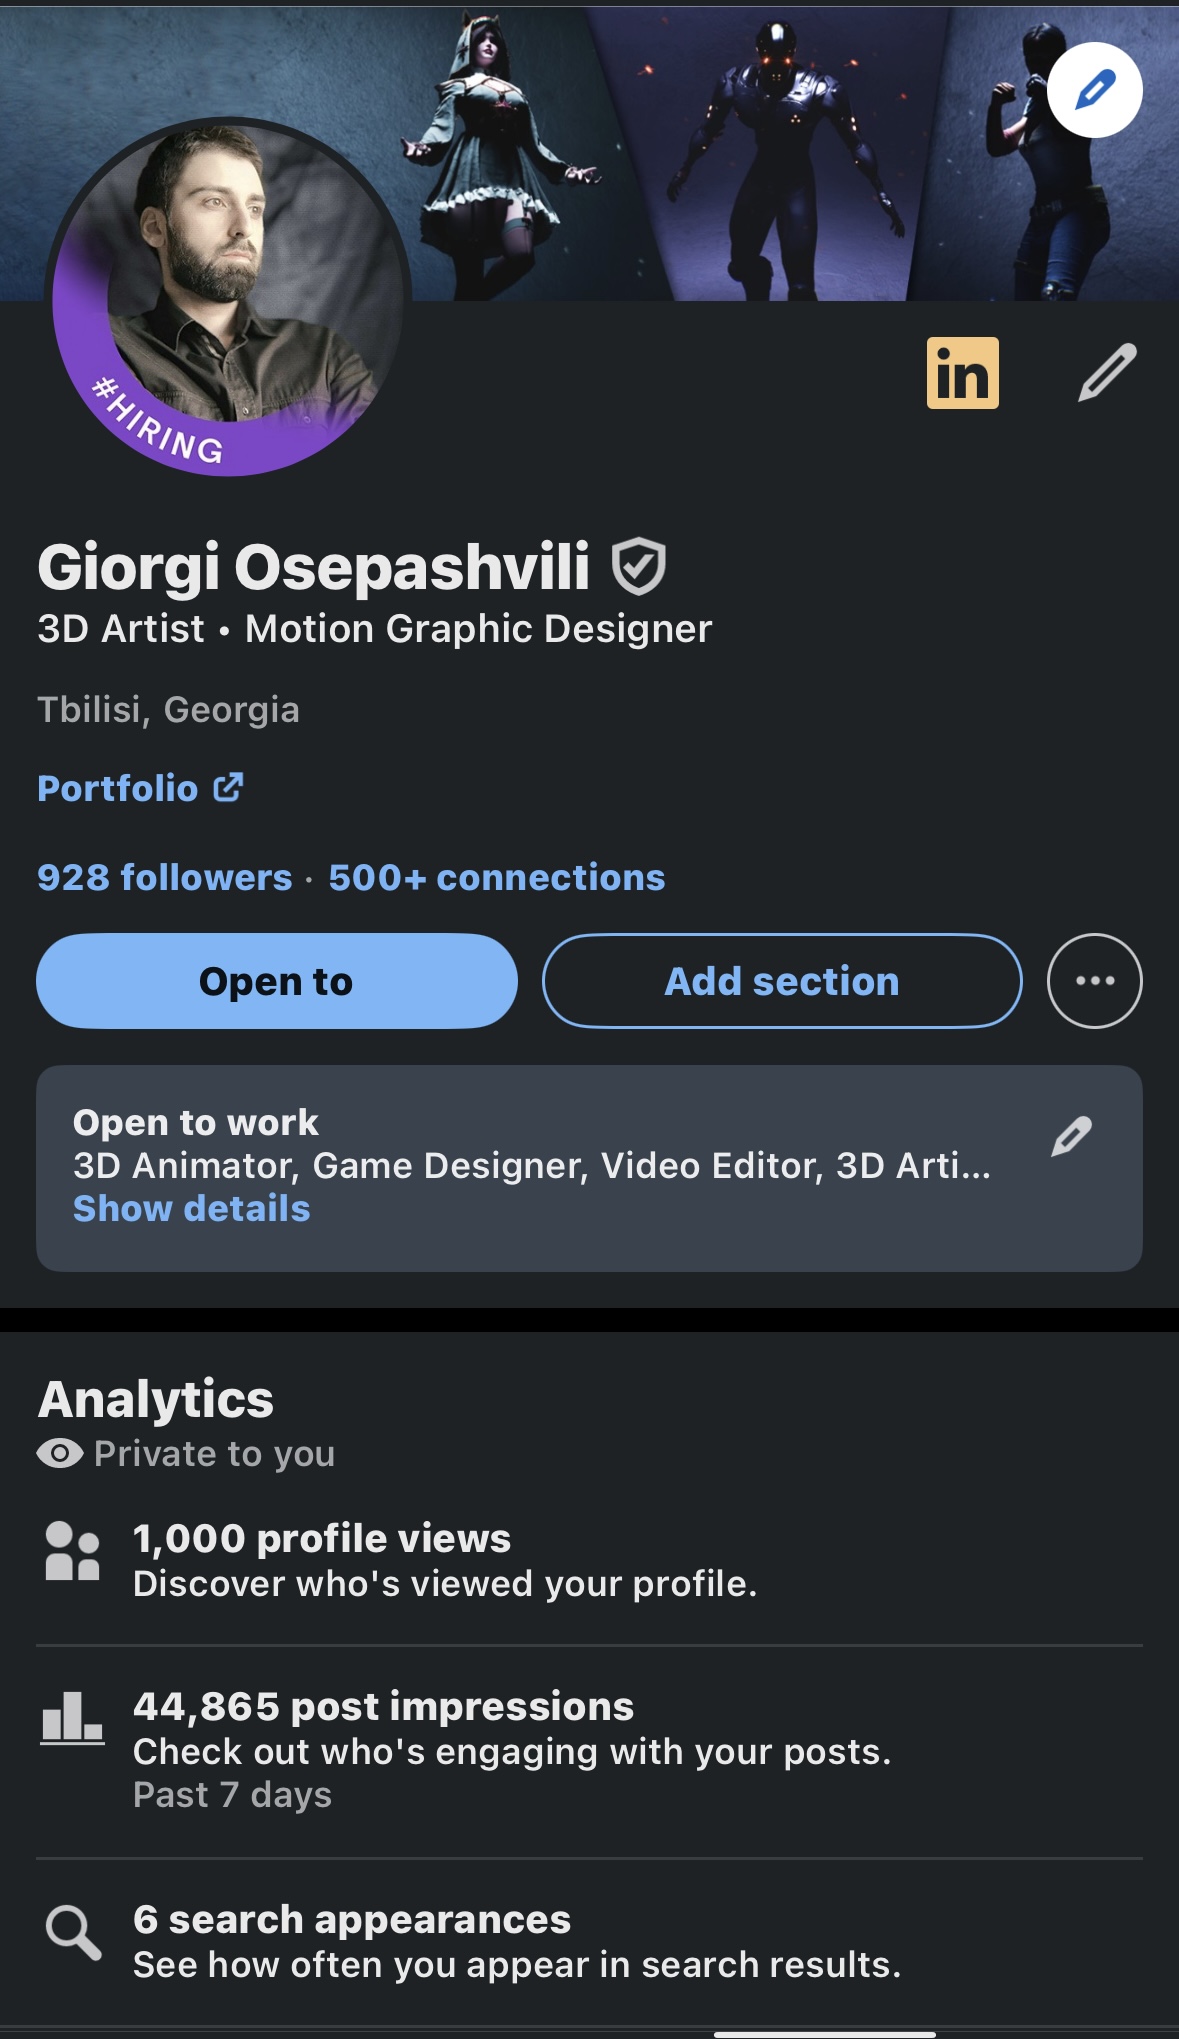The width and height of the screenshot is (1179, 2039).
Task: Tap the post impressions bar chart icon
Action: coord(72,1718)
